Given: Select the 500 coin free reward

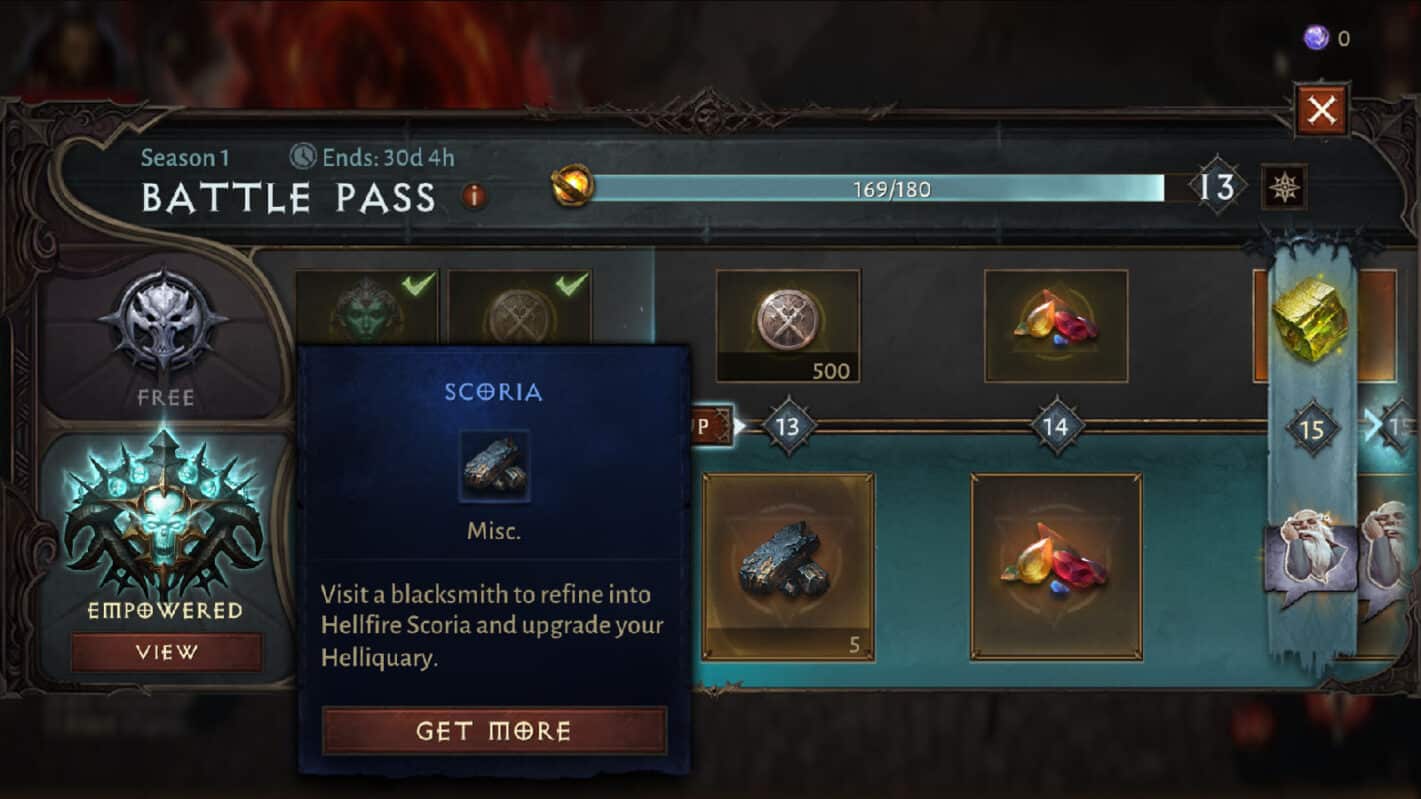Looking at the screenshot, I should point(788,326).
